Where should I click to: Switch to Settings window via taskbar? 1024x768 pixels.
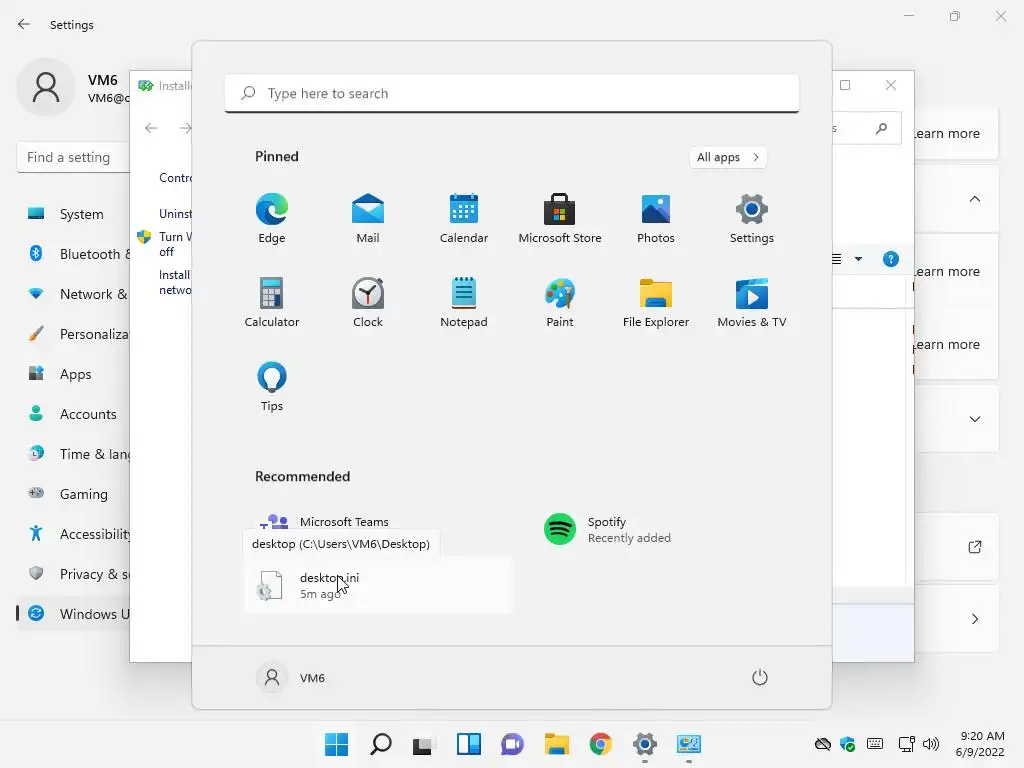click(645, 744)
